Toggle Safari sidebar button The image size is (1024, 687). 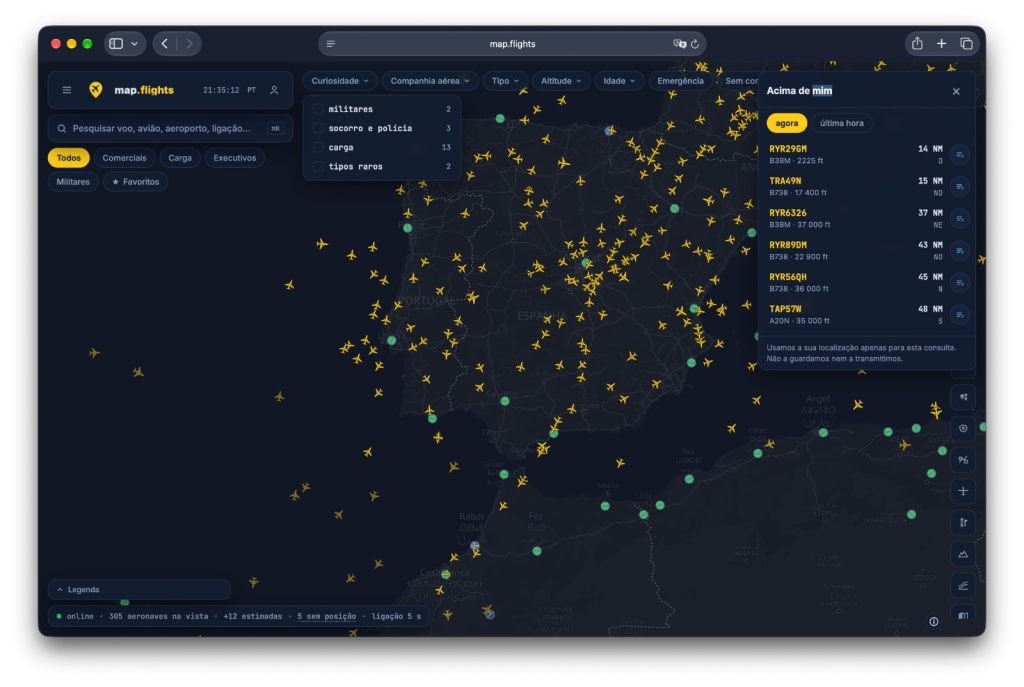[x=116, y=43]
